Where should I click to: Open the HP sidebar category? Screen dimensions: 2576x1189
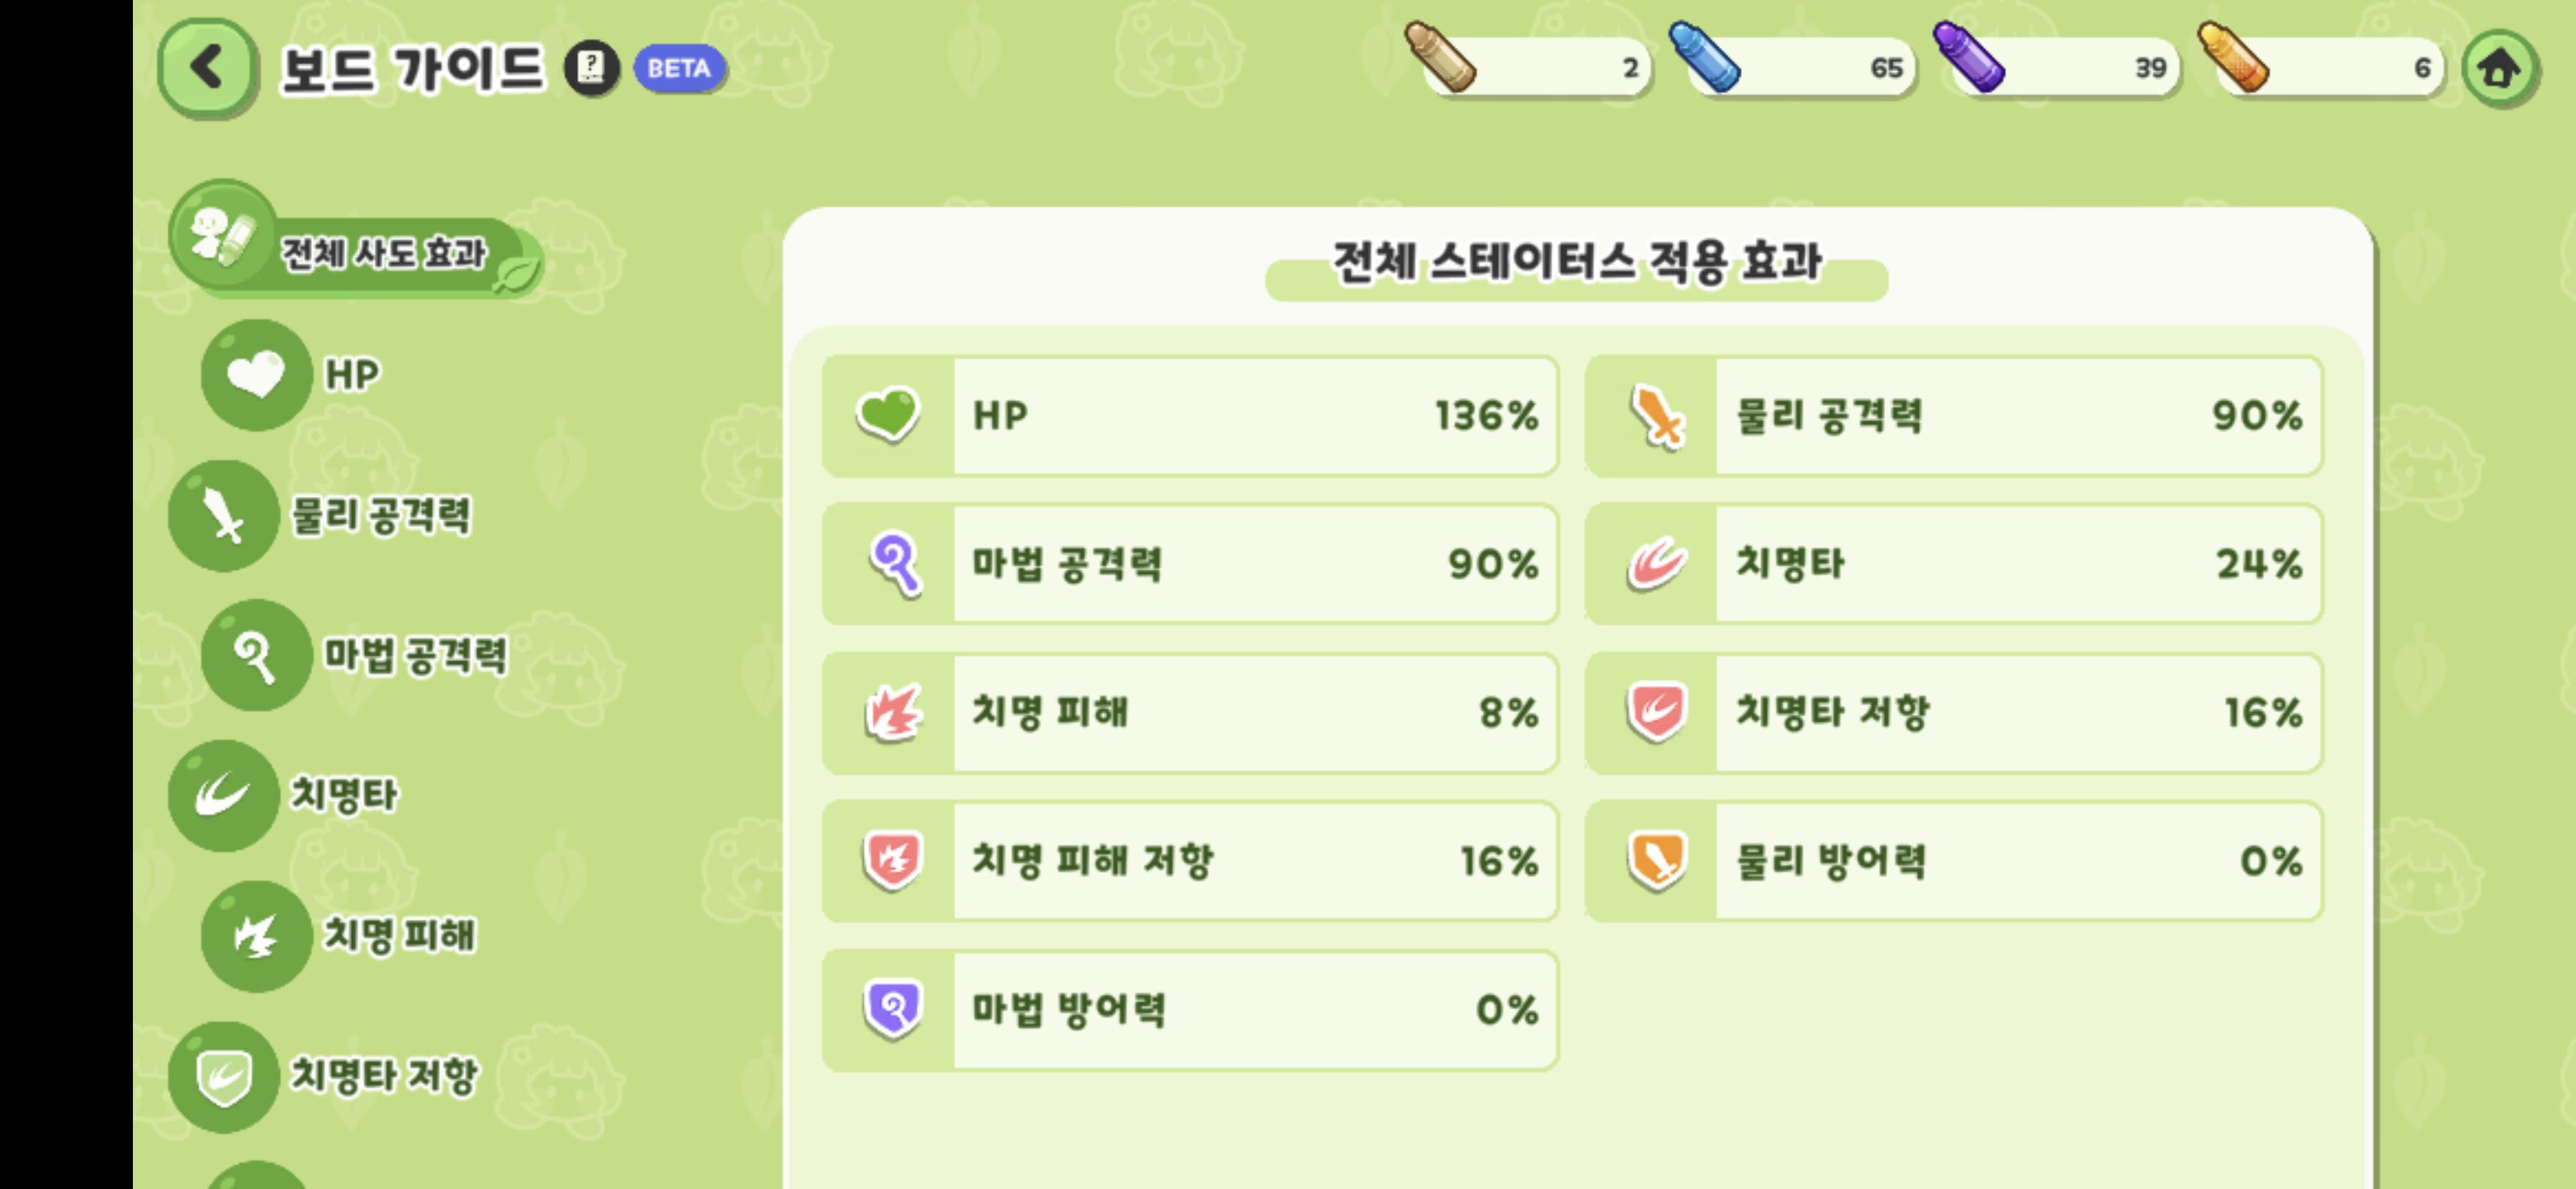291,375
